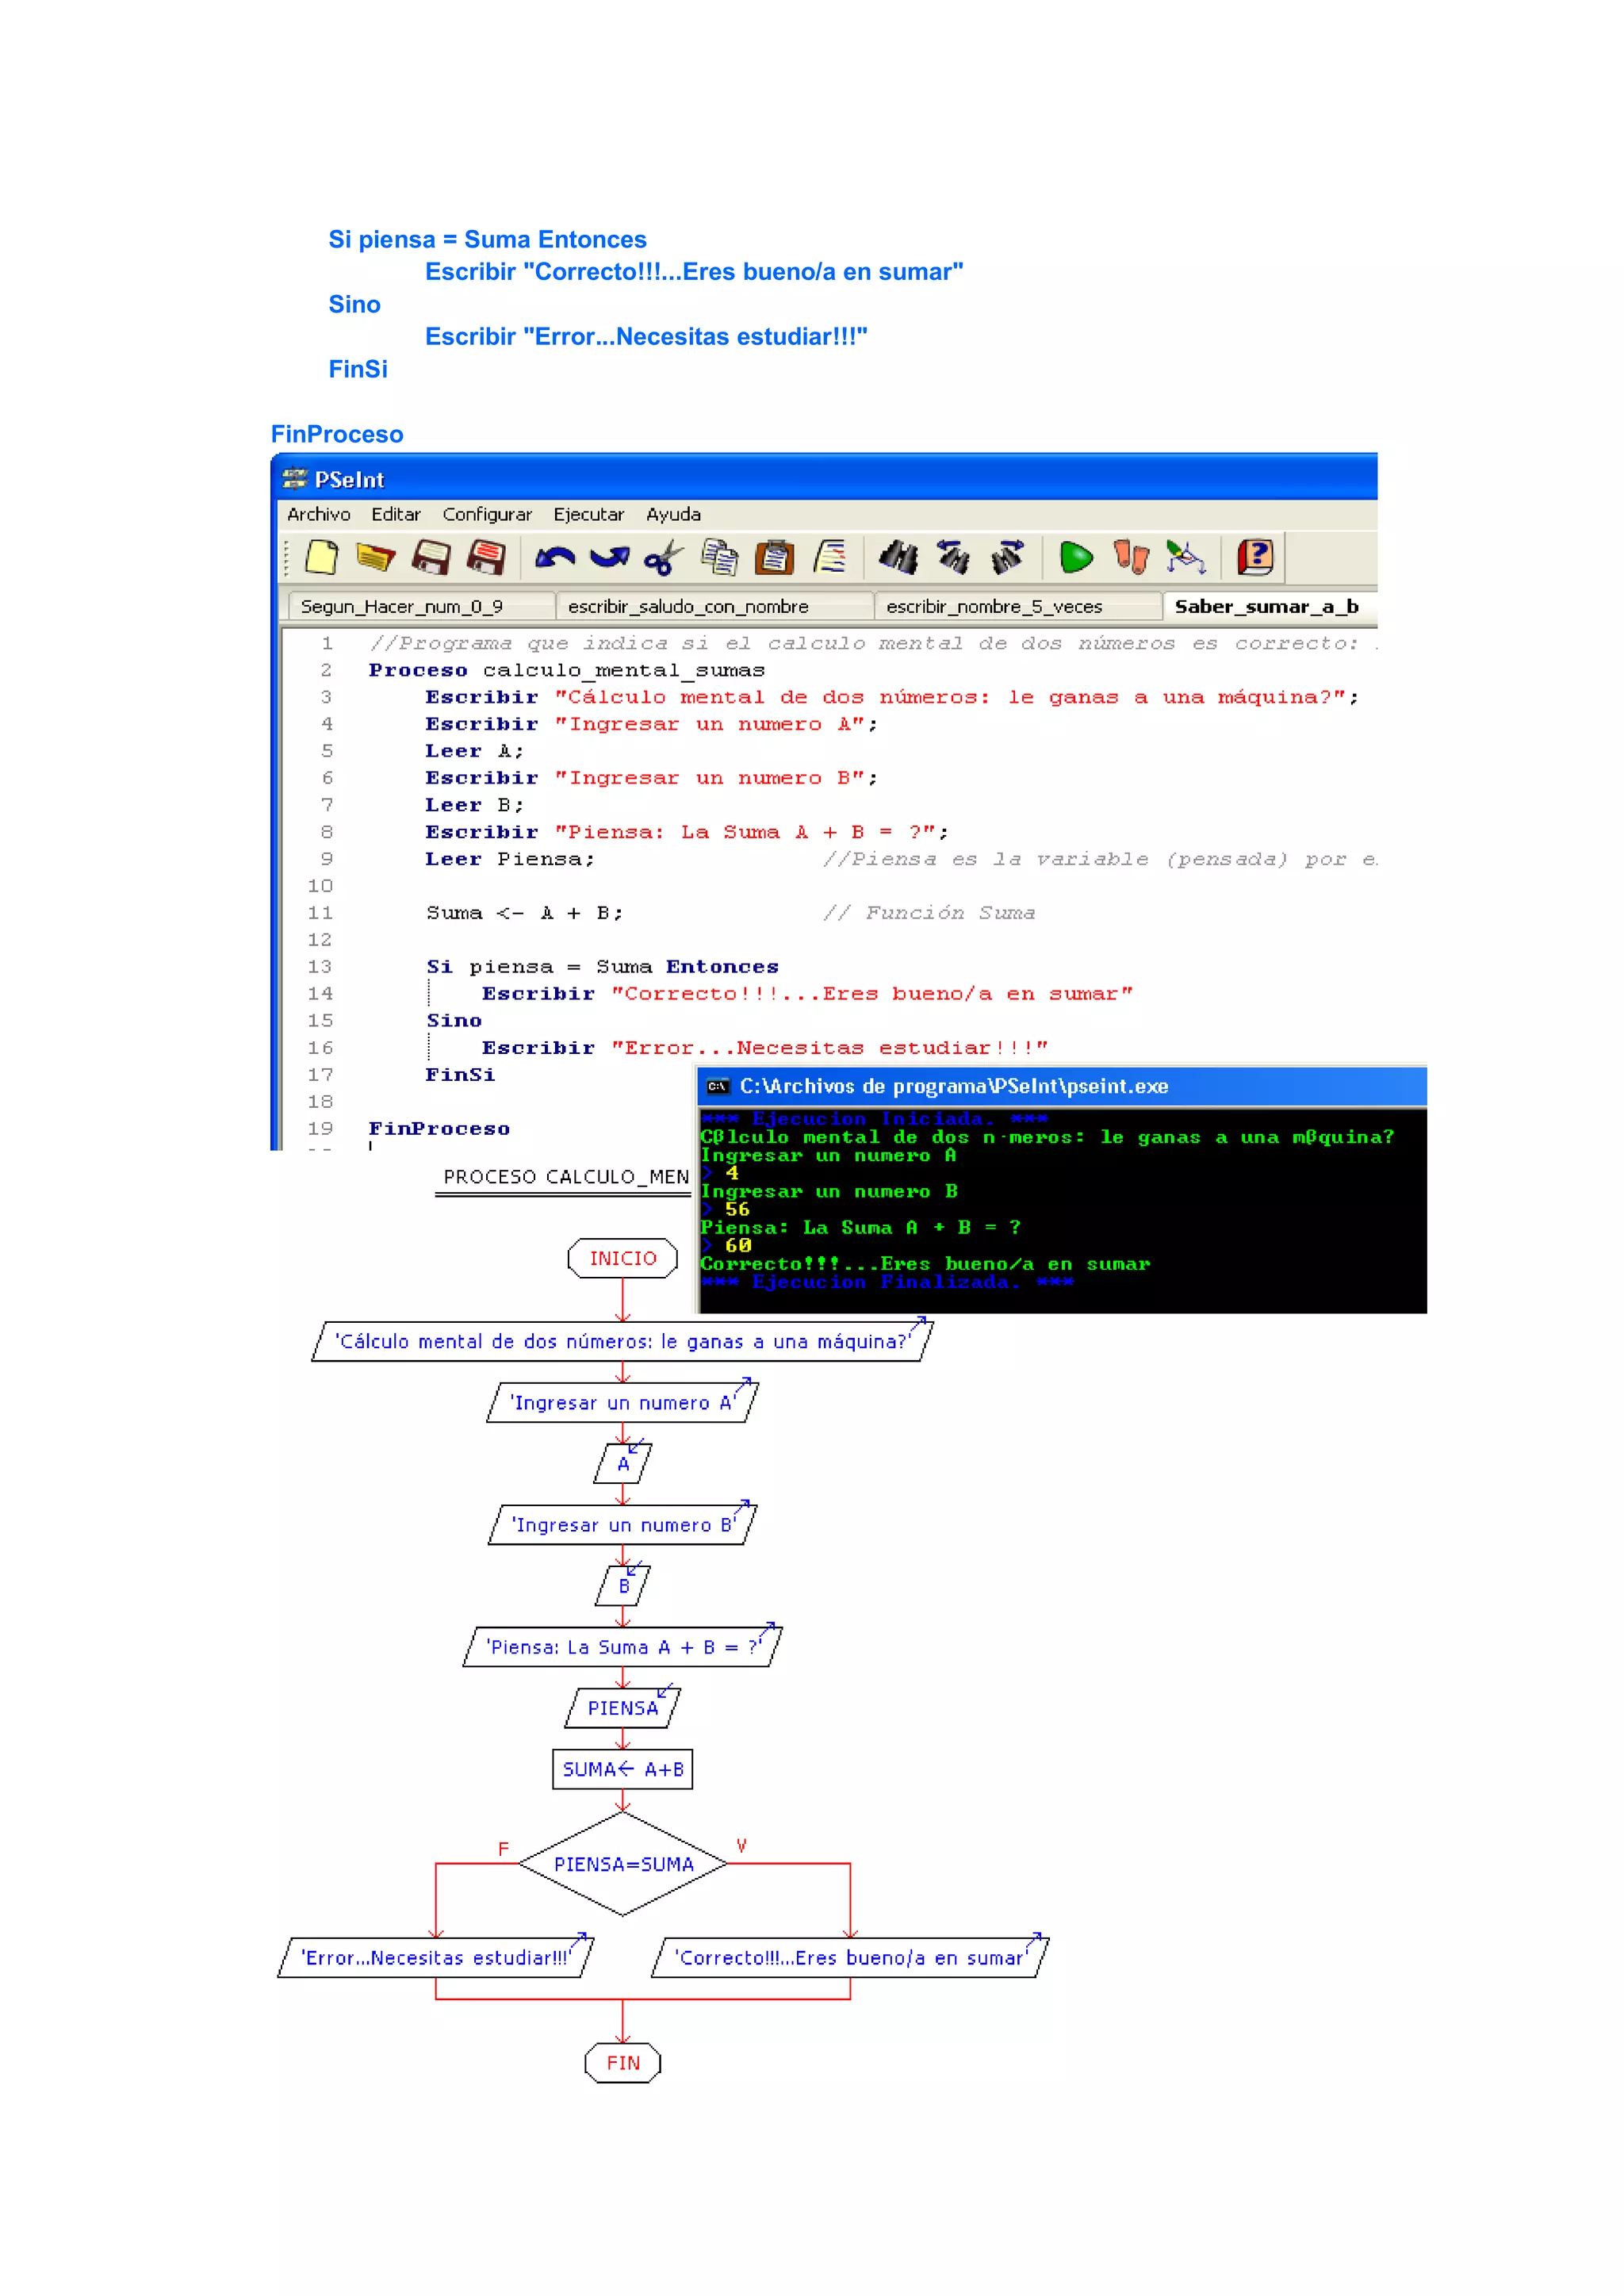Image resolution: width=1624 pixels, height=2296 pixels.
Task: Click the Redo arrow icon
Action: point(609,557)
